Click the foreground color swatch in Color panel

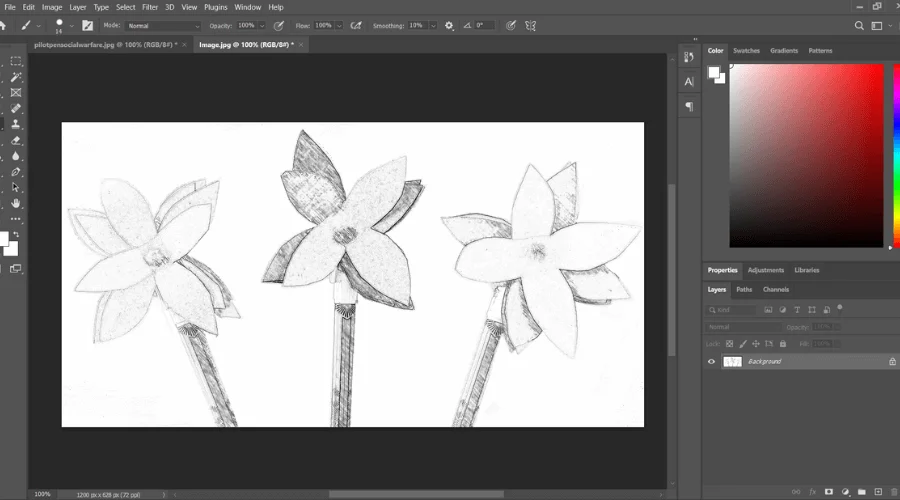tap(713, 72)
